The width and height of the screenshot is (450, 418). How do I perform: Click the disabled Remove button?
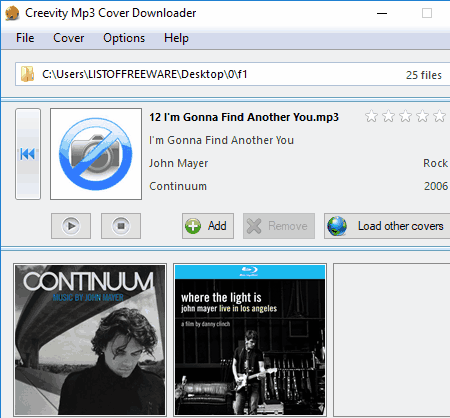click(279, 226)
